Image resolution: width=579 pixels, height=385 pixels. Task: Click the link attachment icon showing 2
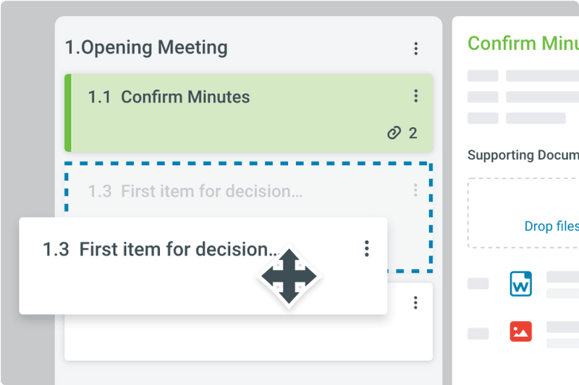point(394,133)
